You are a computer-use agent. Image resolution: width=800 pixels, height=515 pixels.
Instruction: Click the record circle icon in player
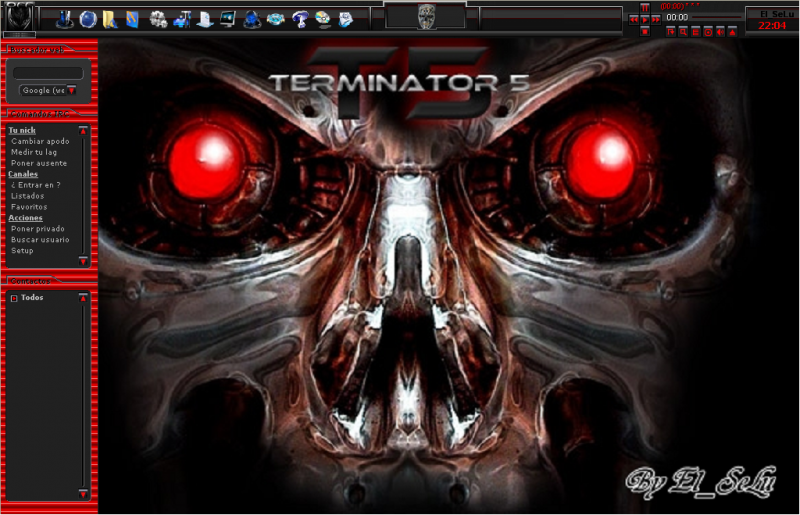[708, 32]
